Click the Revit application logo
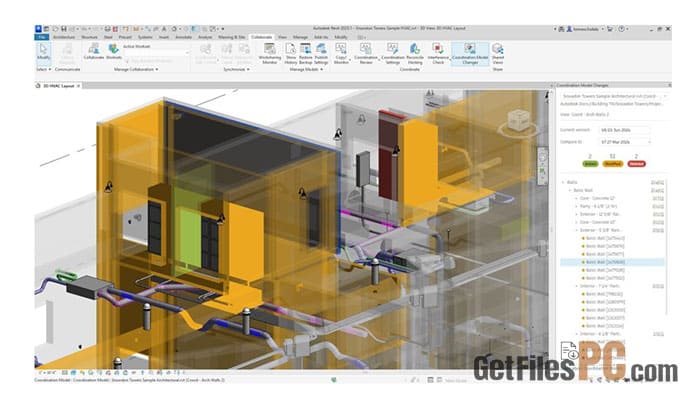This screenshot has height=410, width=700. tap(38, 29)
